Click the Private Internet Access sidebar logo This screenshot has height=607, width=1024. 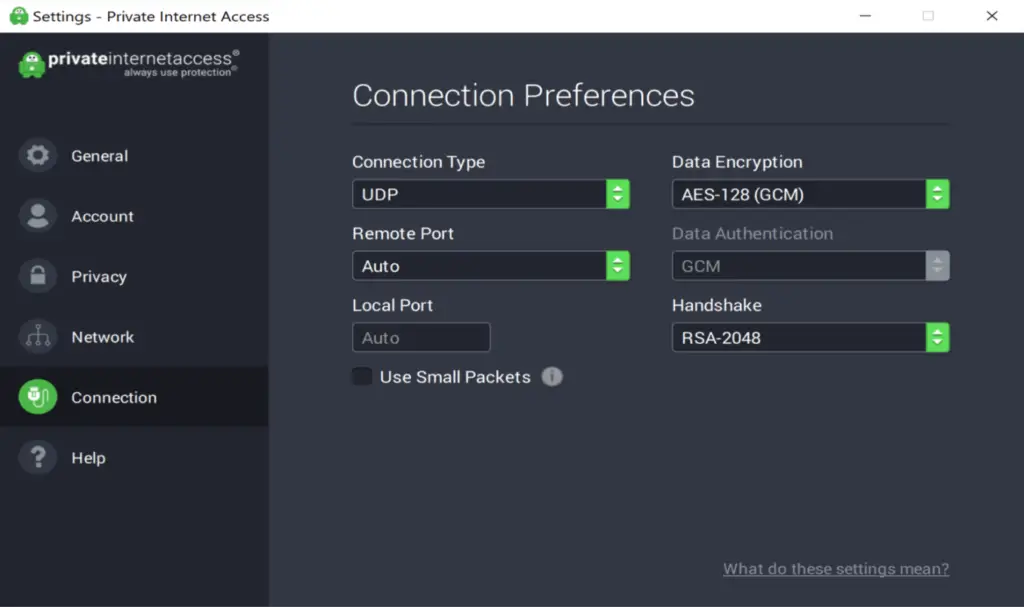pos(129,64)
